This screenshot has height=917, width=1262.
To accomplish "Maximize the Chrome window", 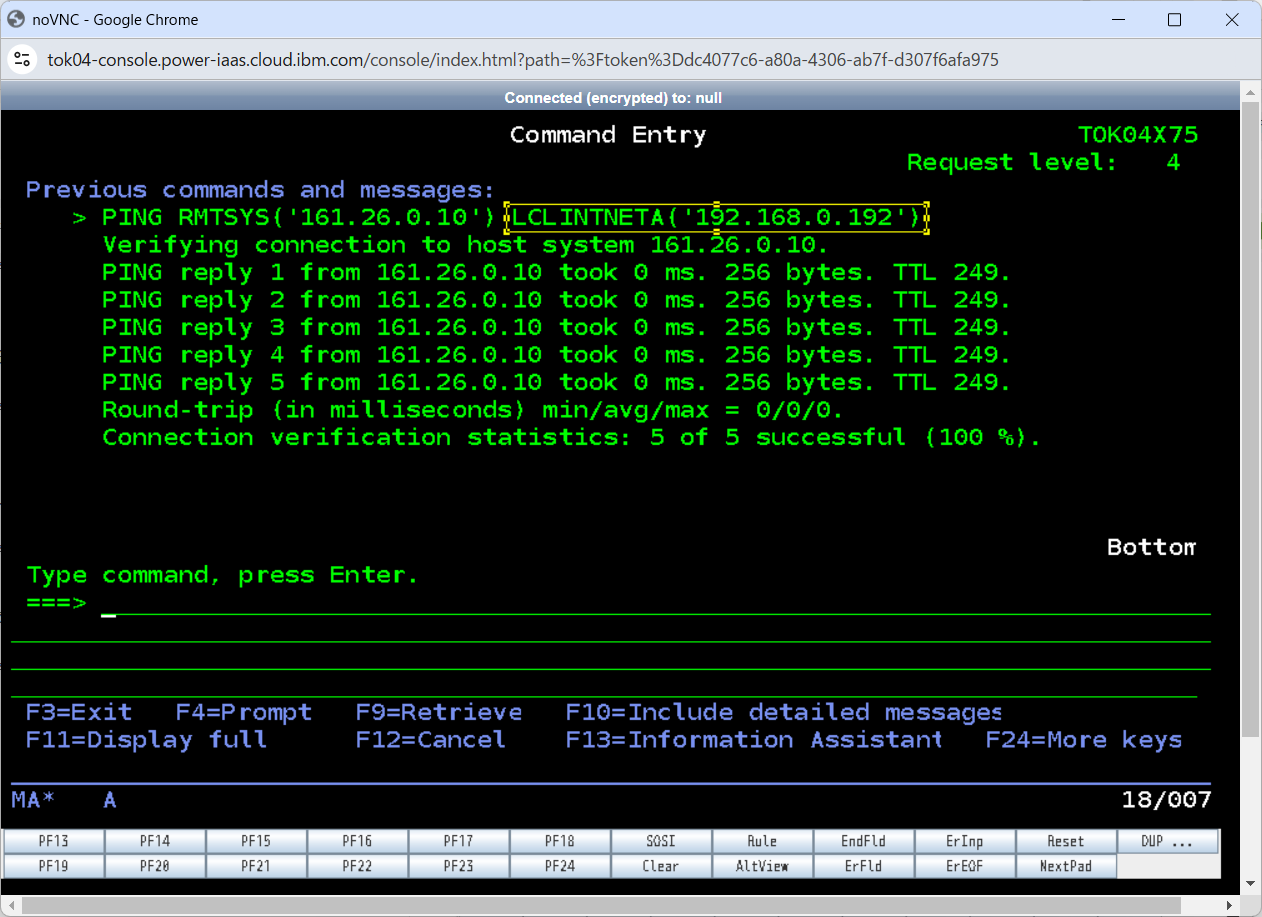I will click(x=1175, y=20).
